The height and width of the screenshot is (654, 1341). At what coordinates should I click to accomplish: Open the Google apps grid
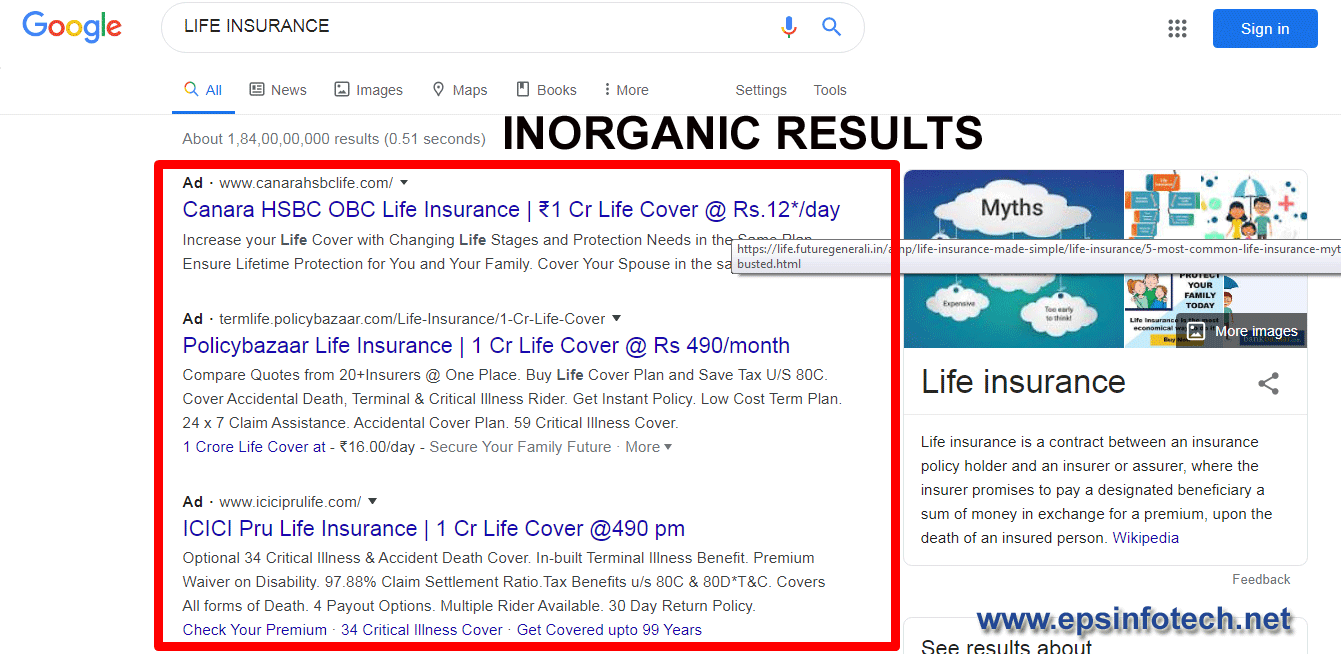[1177, 28]
